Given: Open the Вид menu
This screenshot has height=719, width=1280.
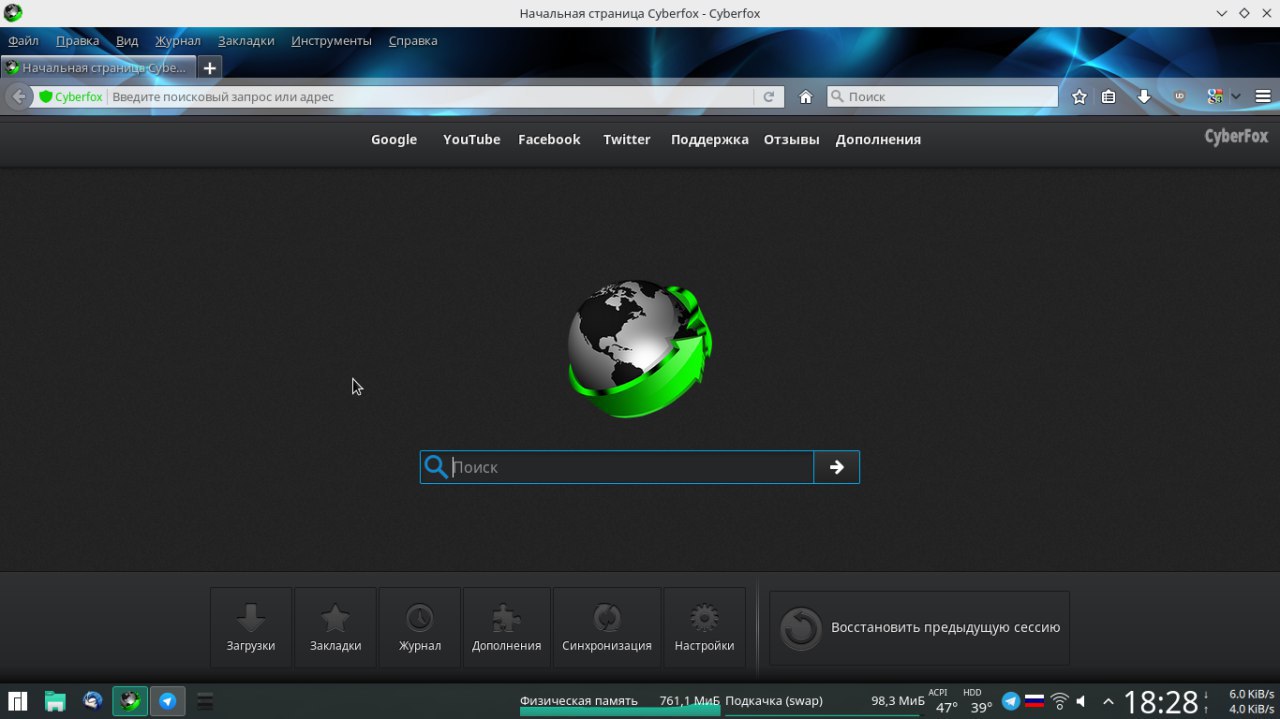Looking at the screenshot, I should tap(127, 41).
